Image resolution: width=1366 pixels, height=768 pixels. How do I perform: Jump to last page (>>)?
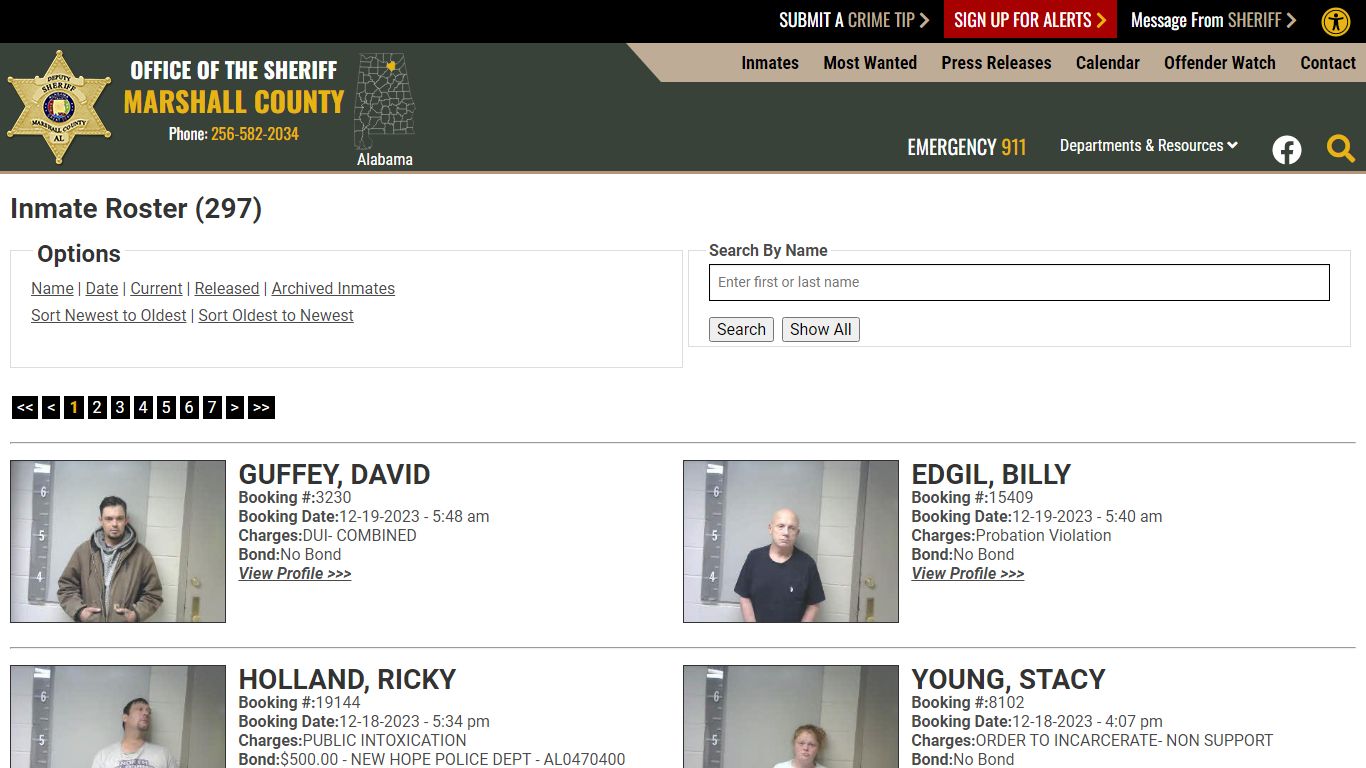click(x=261, y=407)
